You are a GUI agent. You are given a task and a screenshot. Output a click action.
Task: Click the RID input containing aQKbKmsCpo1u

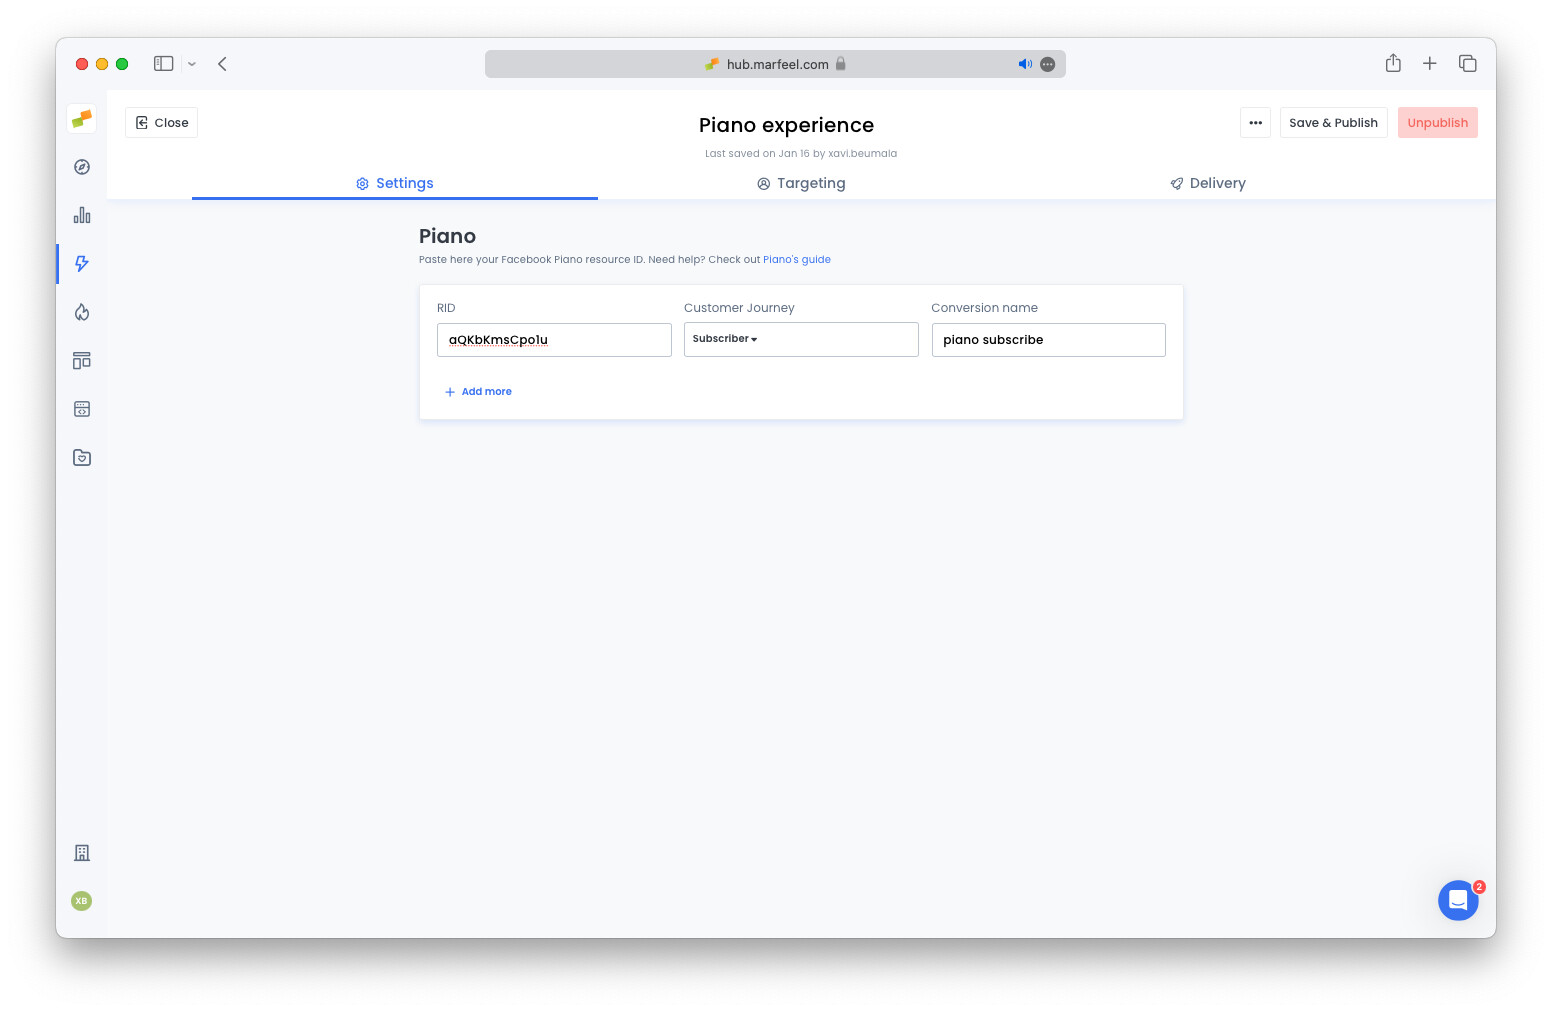pos(554,340)
